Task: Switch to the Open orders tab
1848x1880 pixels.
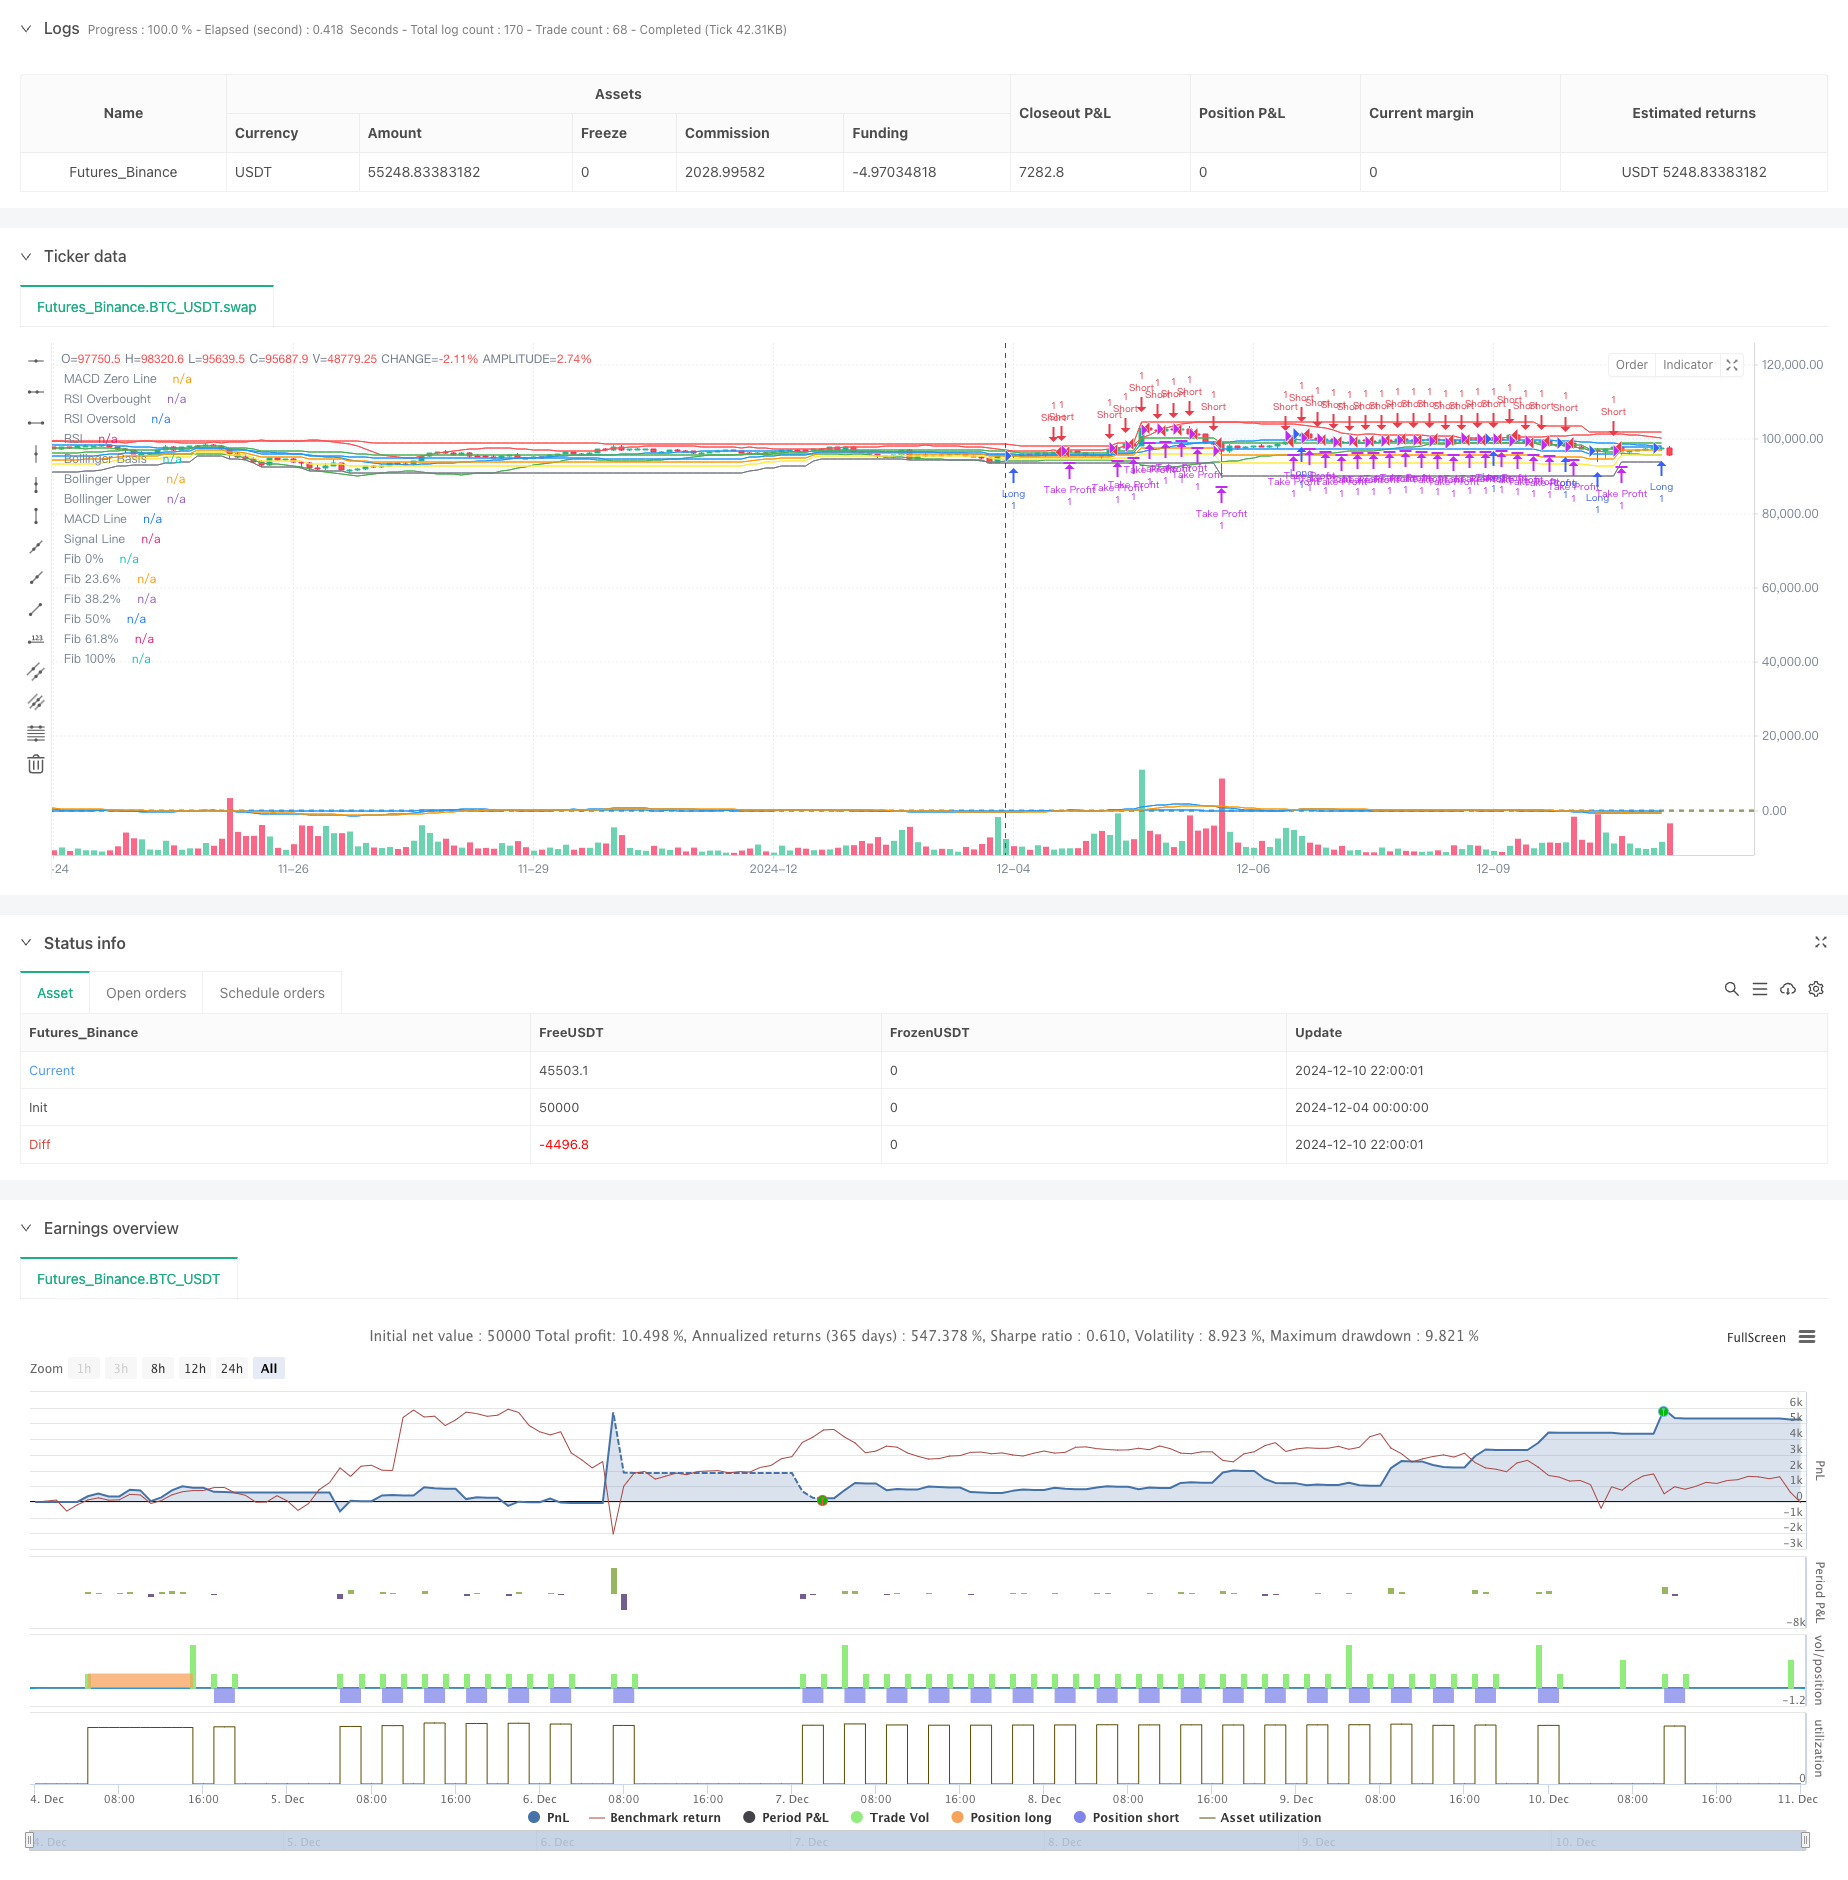Action: (x=146, y=993)
